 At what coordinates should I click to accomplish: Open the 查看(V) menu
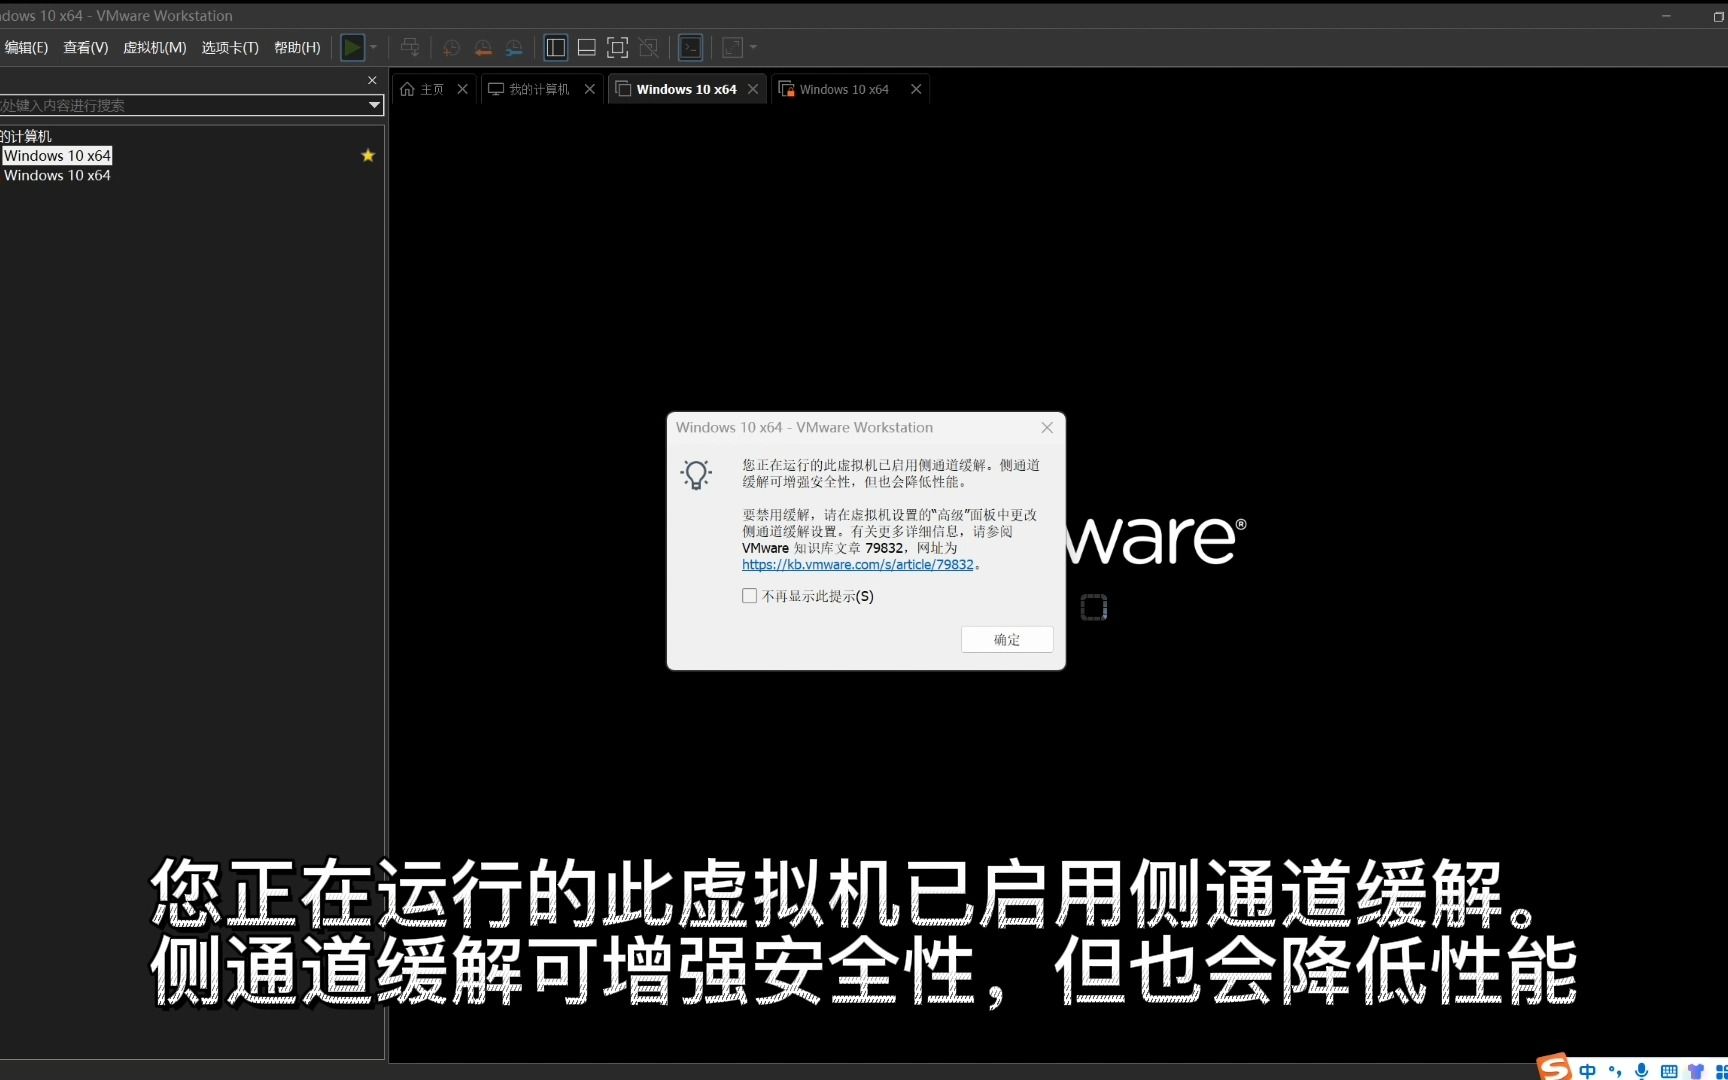pos(86,47)
